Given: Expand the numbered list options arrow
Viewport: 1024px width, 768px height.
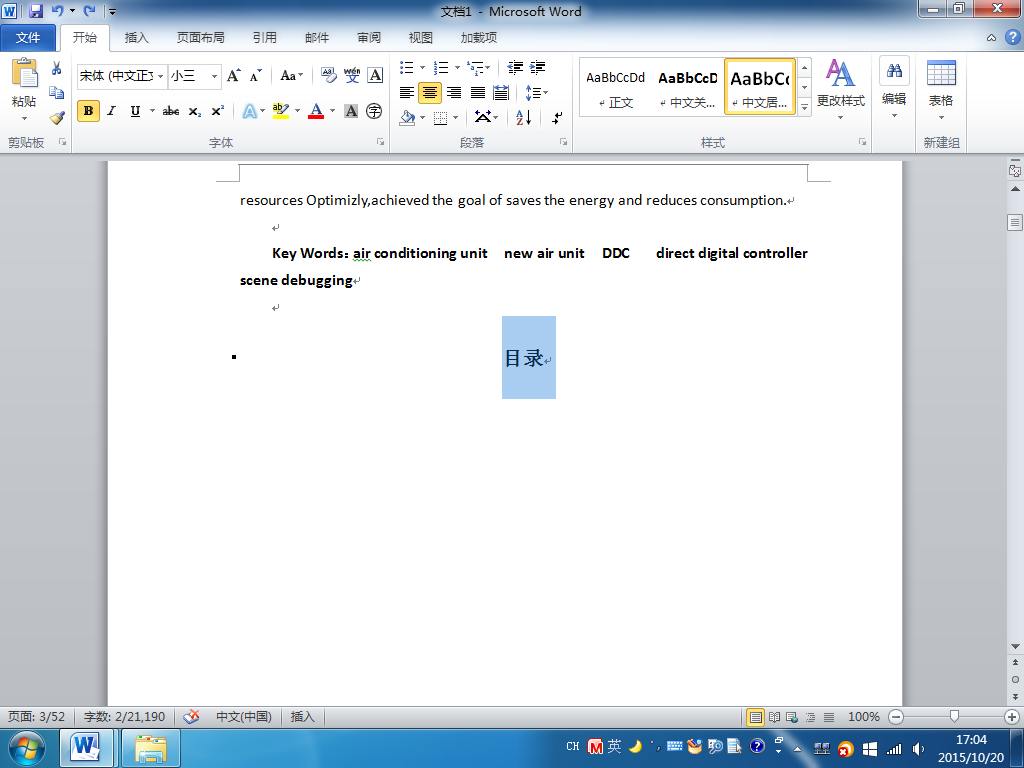Looking at the screenshot, I should pos(457,67).
